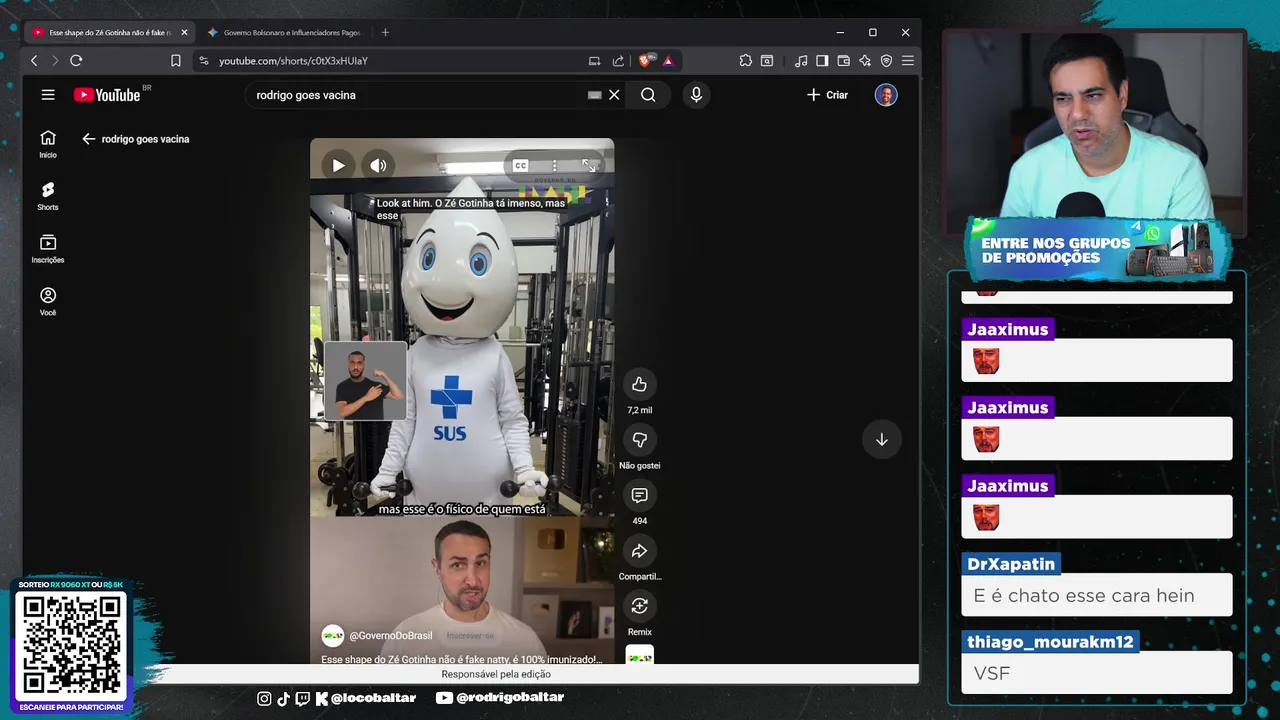1280x720 pixels.
Task: Open the YouTube hamburger guide menu
Action: pyautogui.click(x=48, y=95)
